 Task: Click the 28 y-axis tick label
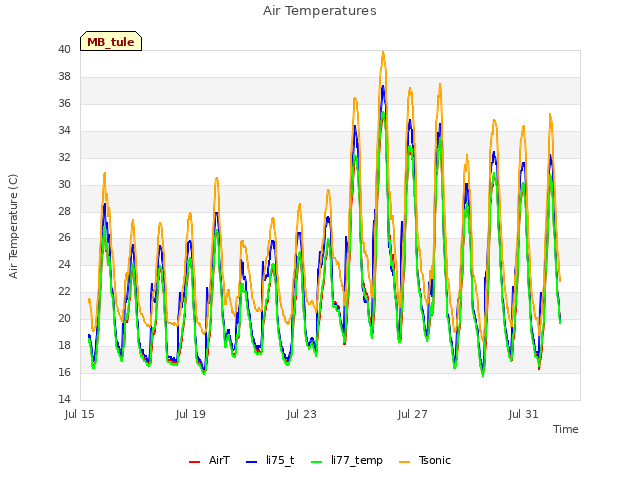pyautogui.click(x=64, y=211)
